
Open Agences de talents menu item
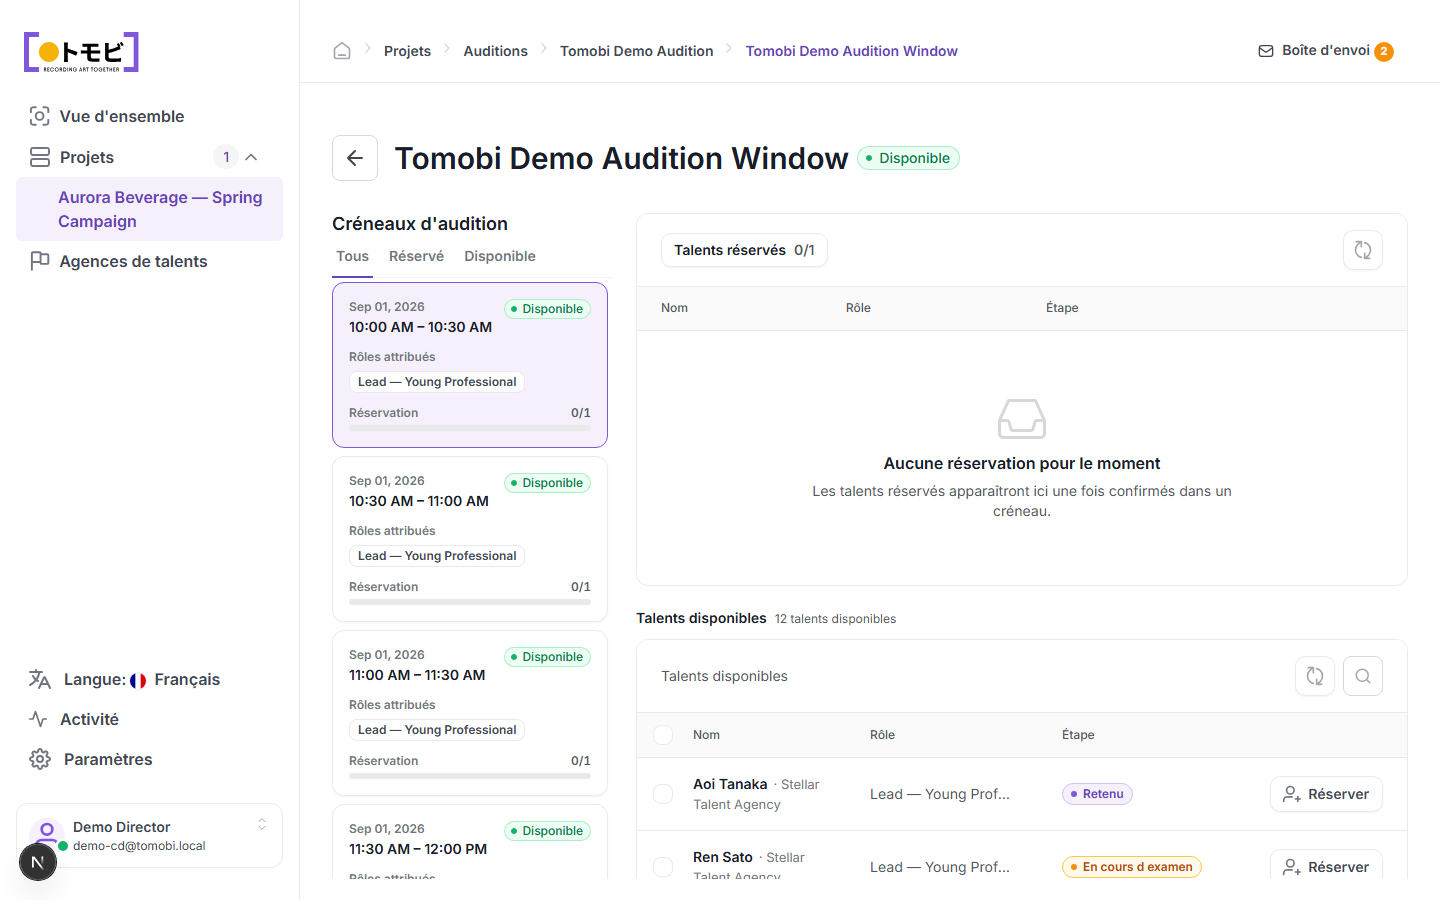(x=149, y=261)
